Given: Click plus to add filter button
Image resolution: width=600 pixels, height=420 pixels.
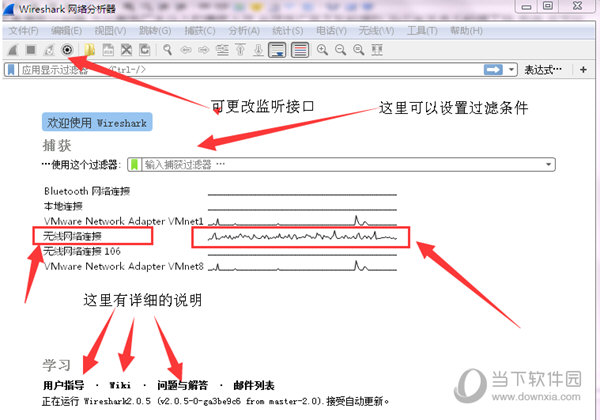Looking at the screenshot, I should coord(584,70).
